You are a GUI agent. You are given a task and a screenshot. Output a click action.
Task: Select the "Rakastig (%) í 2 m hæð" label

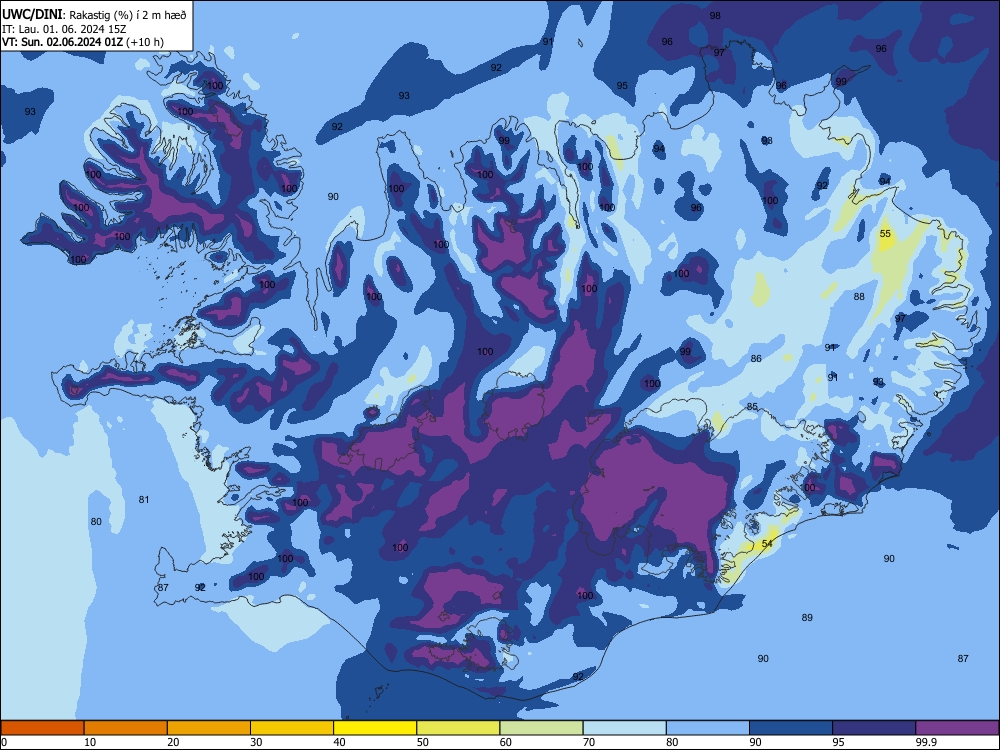pos(128,15)
